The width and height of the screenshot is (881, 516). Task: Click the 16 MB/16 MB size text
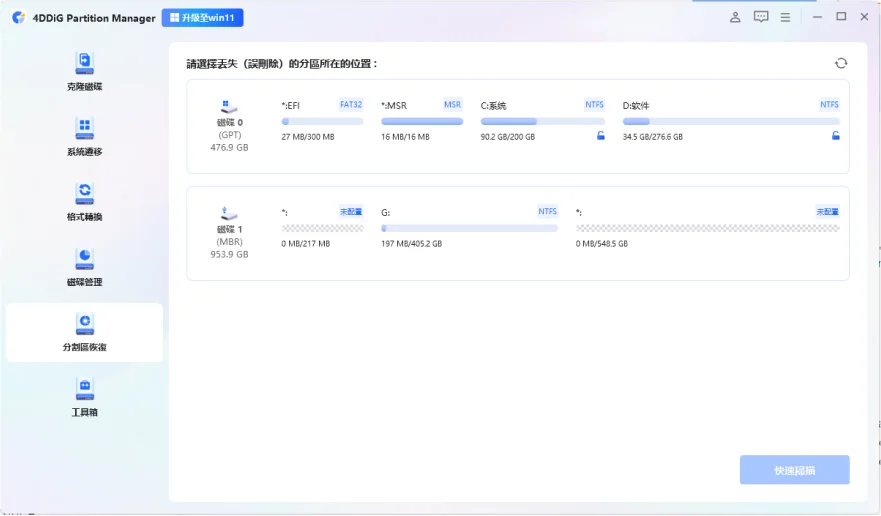click(405, 137)
